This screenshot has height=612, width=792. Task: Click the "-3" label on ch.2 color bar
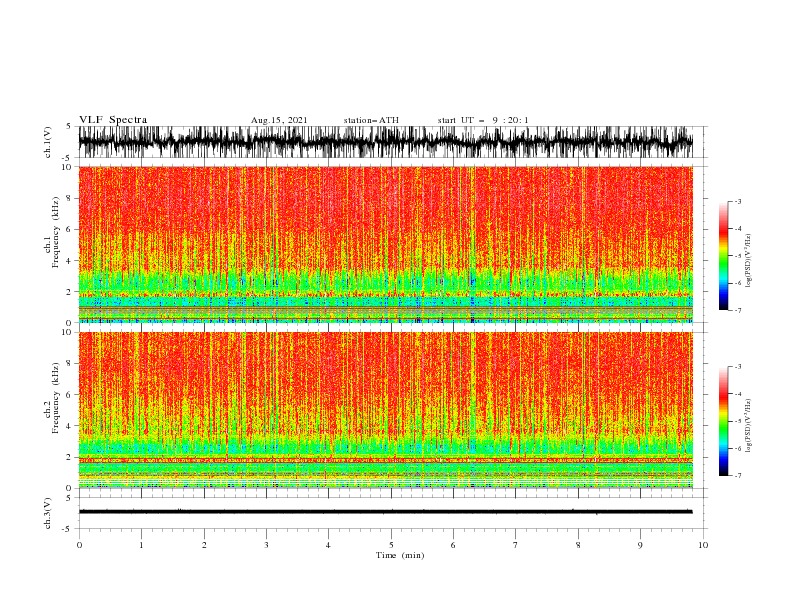pyautogui.click(x=737, y=367)
